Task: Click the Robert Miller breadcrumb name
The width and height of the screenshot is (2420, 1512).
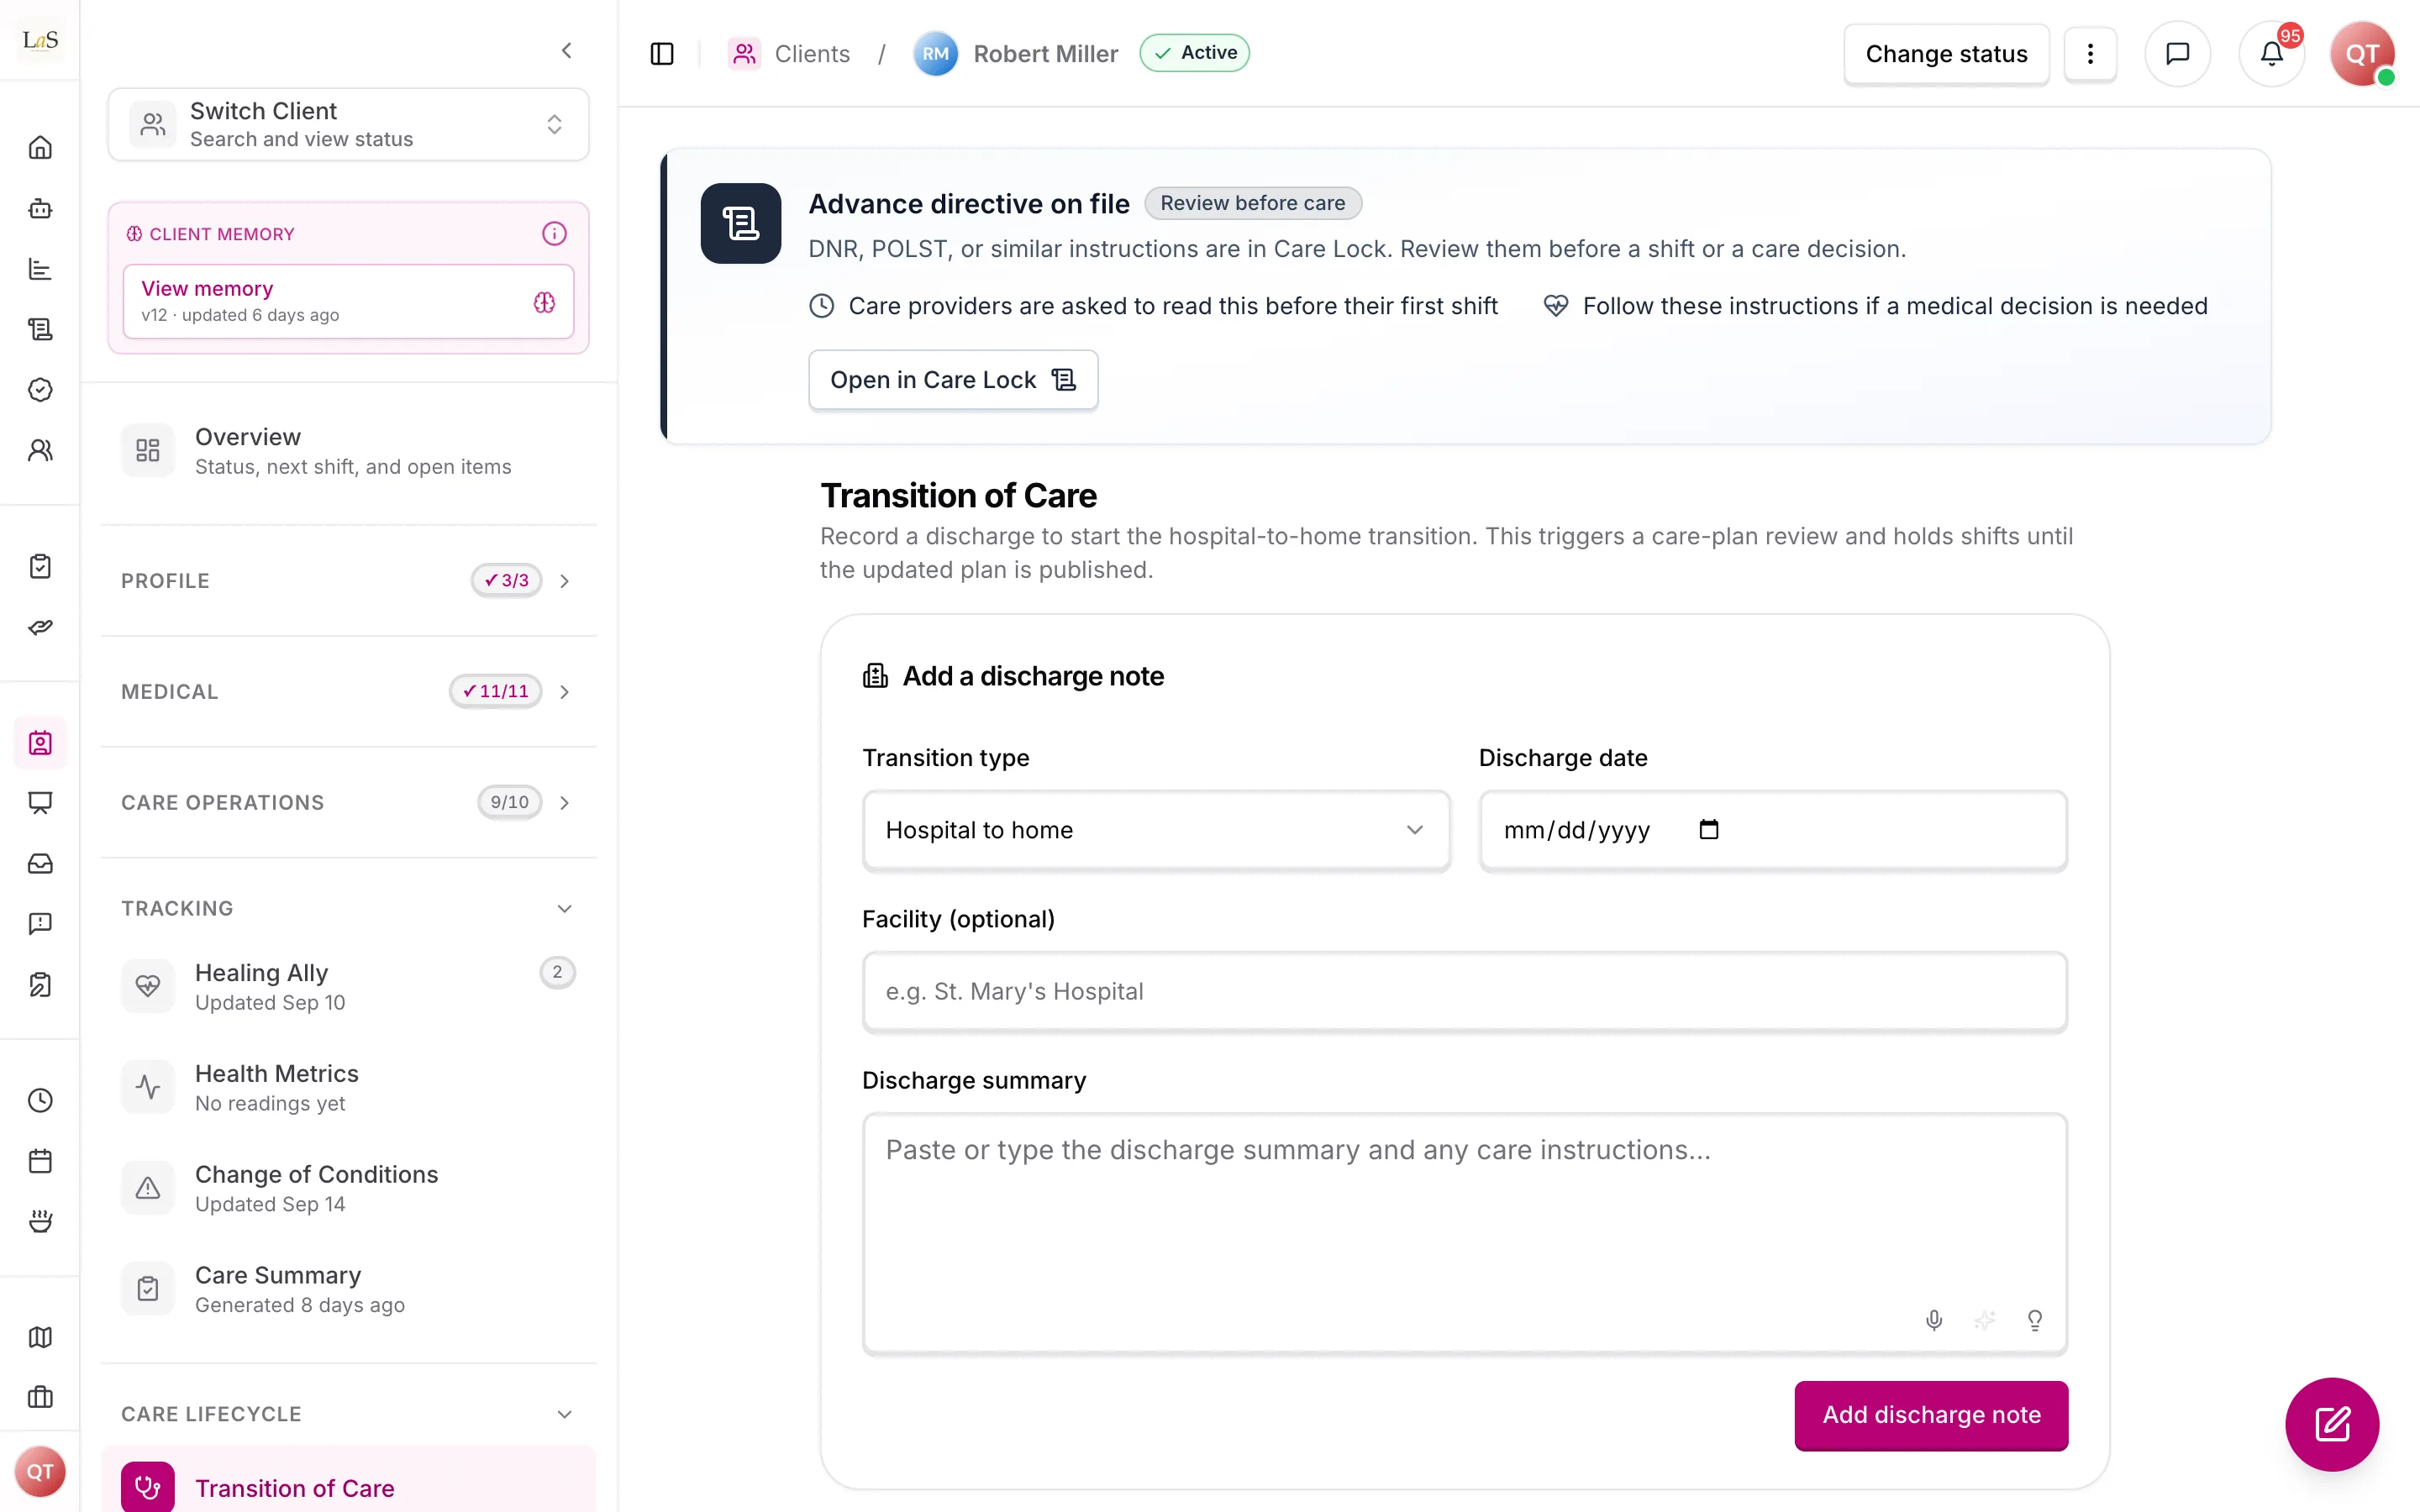Action: click(1045, 54)
